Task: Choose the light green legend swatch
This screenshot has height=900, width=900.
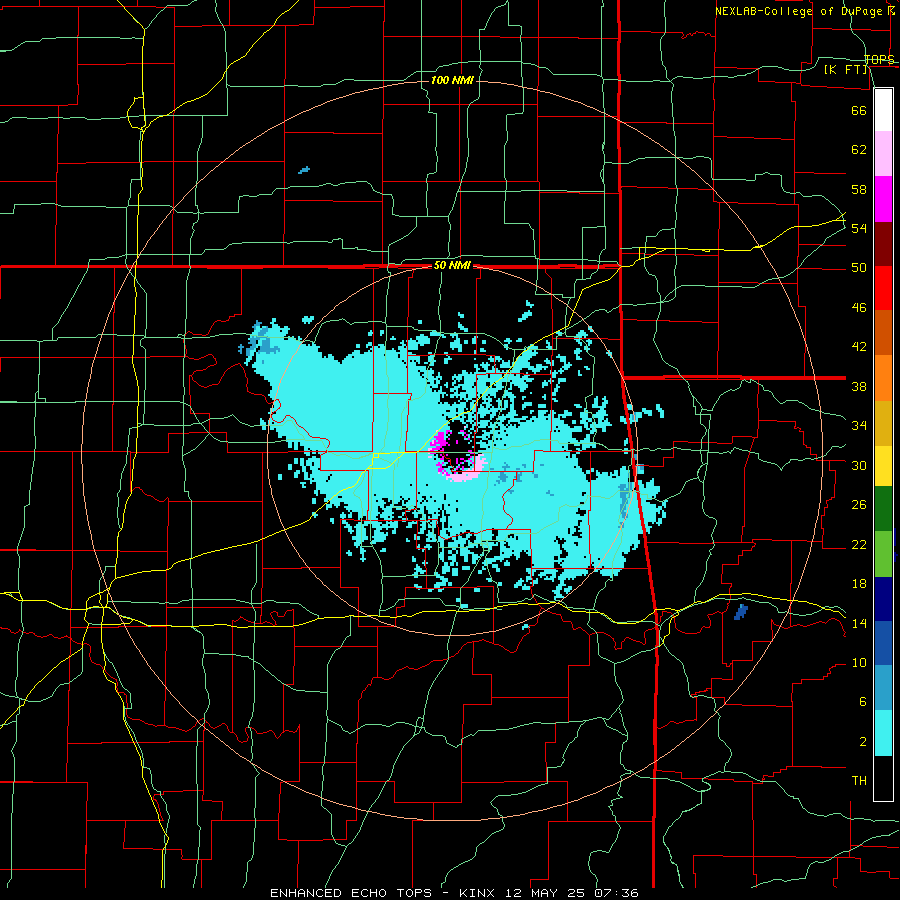Action: (883, 554)
